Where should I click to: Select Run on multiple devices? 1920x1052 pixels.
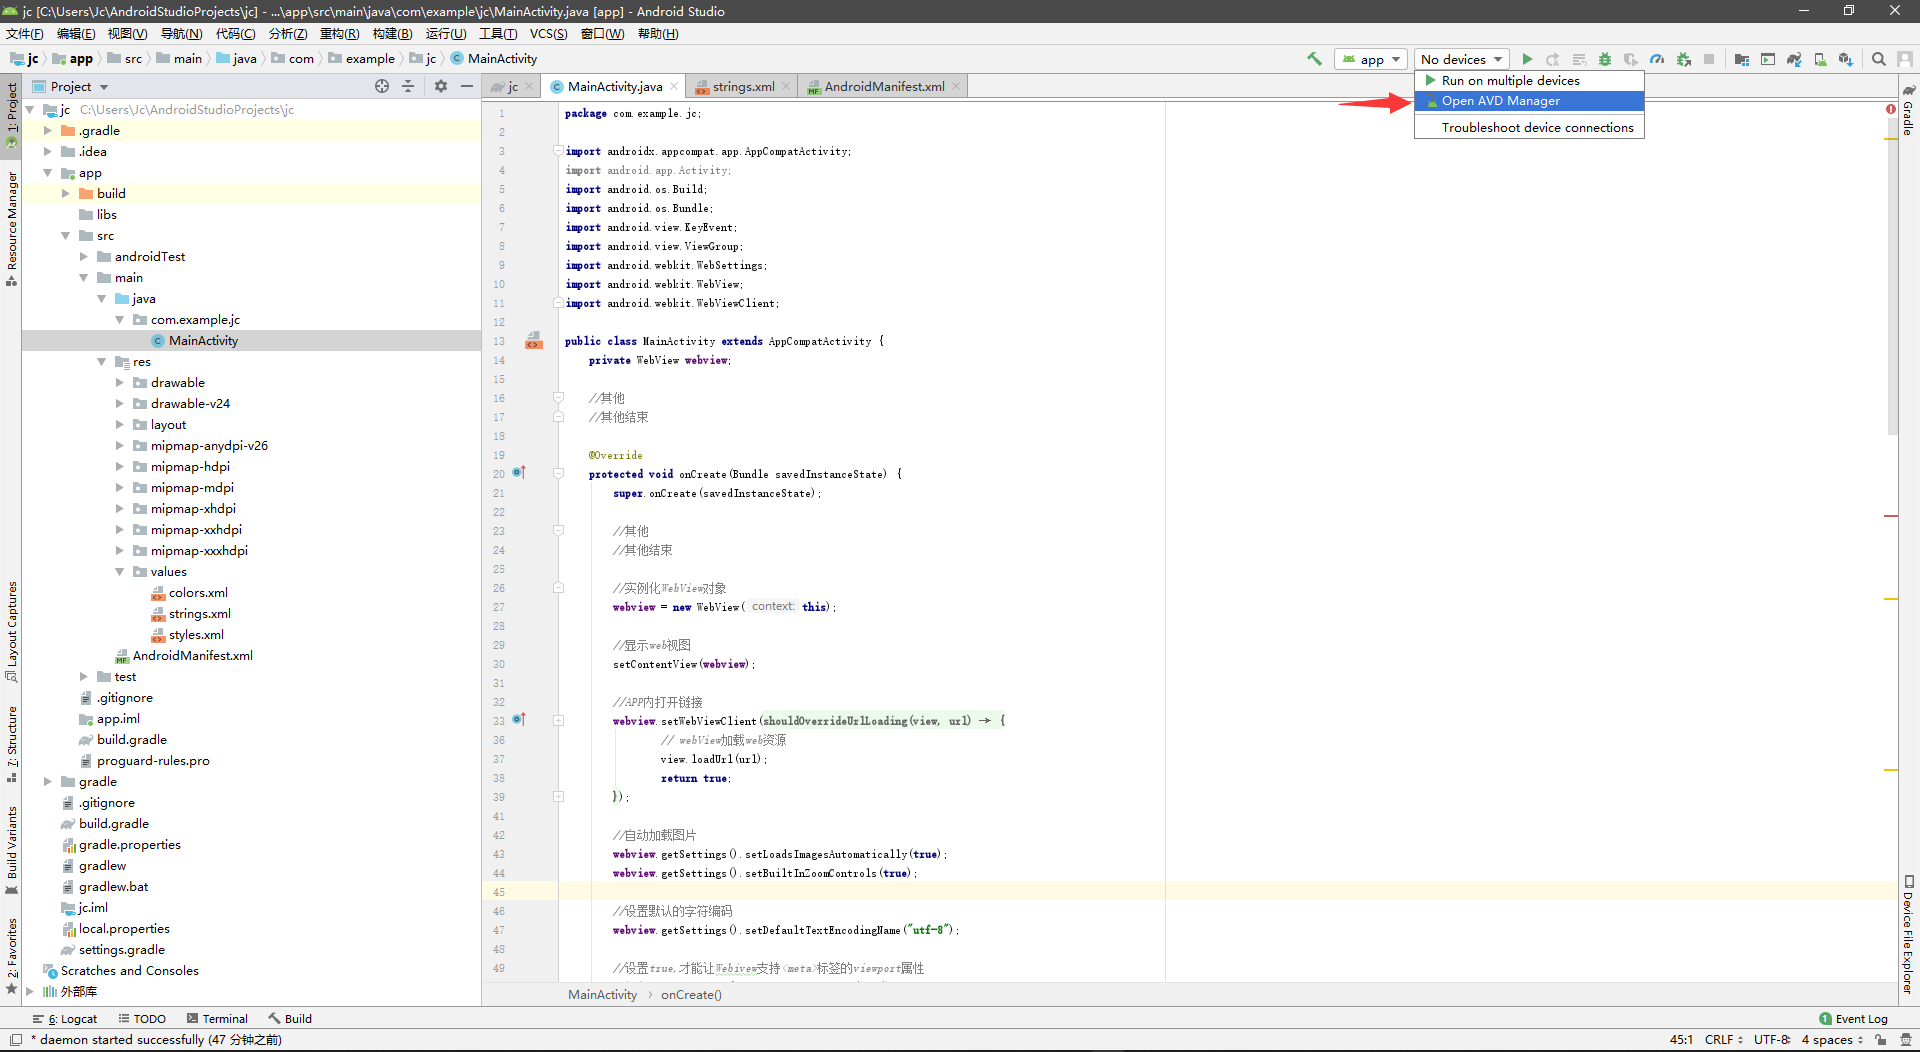click(x=1529, y=80)
